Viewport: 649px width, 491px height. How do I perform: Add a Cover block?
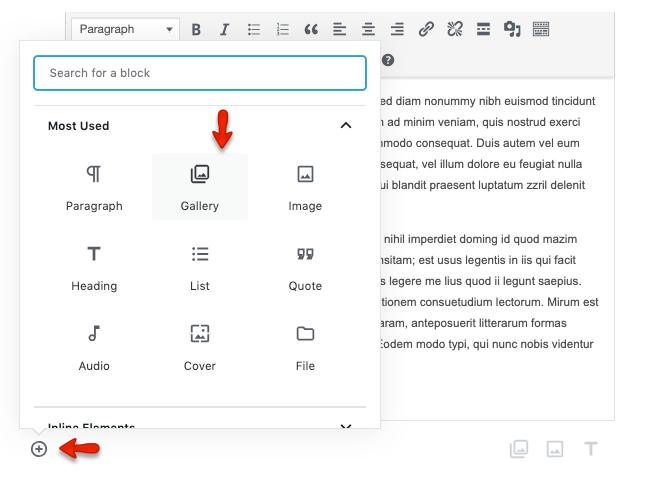click(200, 346)
